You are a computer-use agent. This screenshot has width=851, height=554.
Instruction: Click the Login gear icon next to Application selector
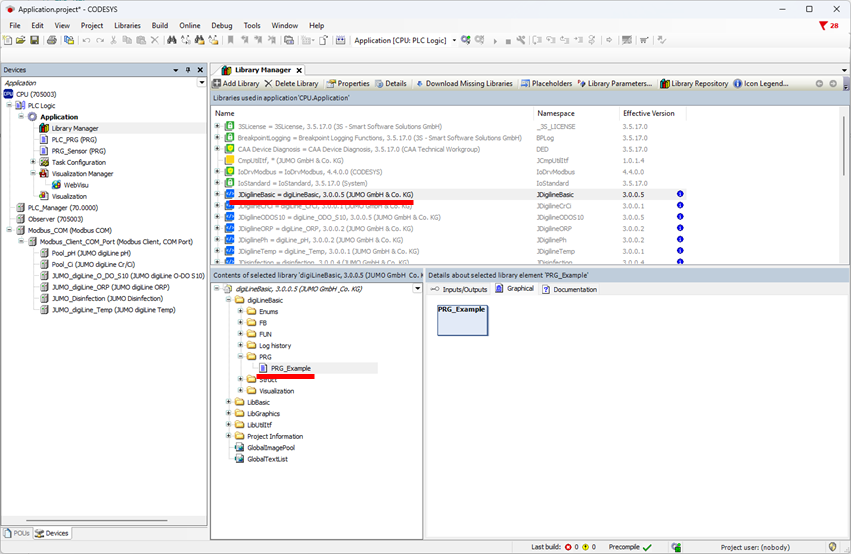pyautogui.click(x=466, y=40)
